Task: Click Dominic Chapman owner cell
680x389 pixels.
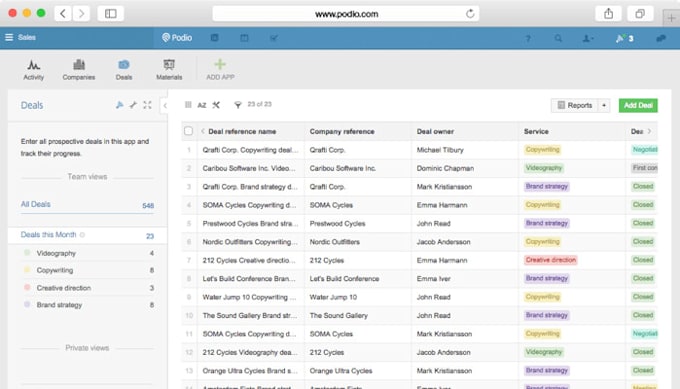Action: [445, 168]
